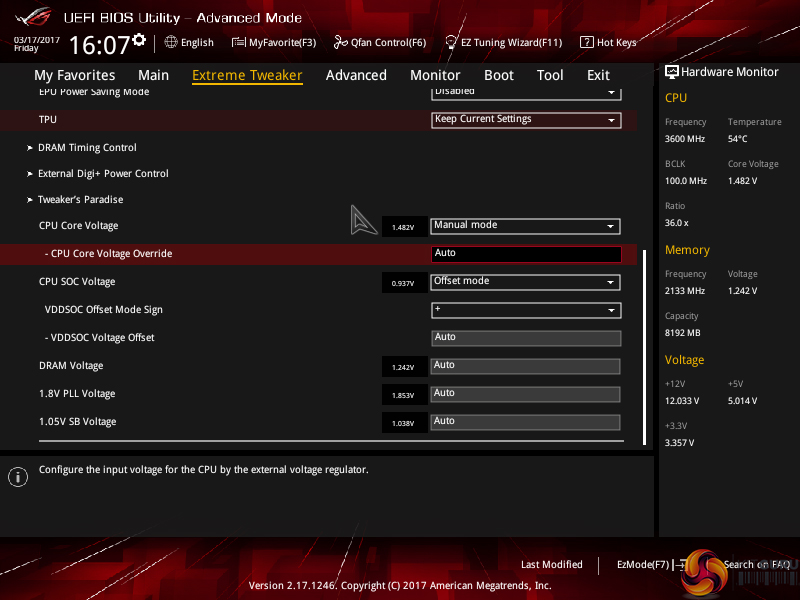Open the VDDSOC Offset Mode Sign dropdown
The image size is (800, 600).
(526, 310)
